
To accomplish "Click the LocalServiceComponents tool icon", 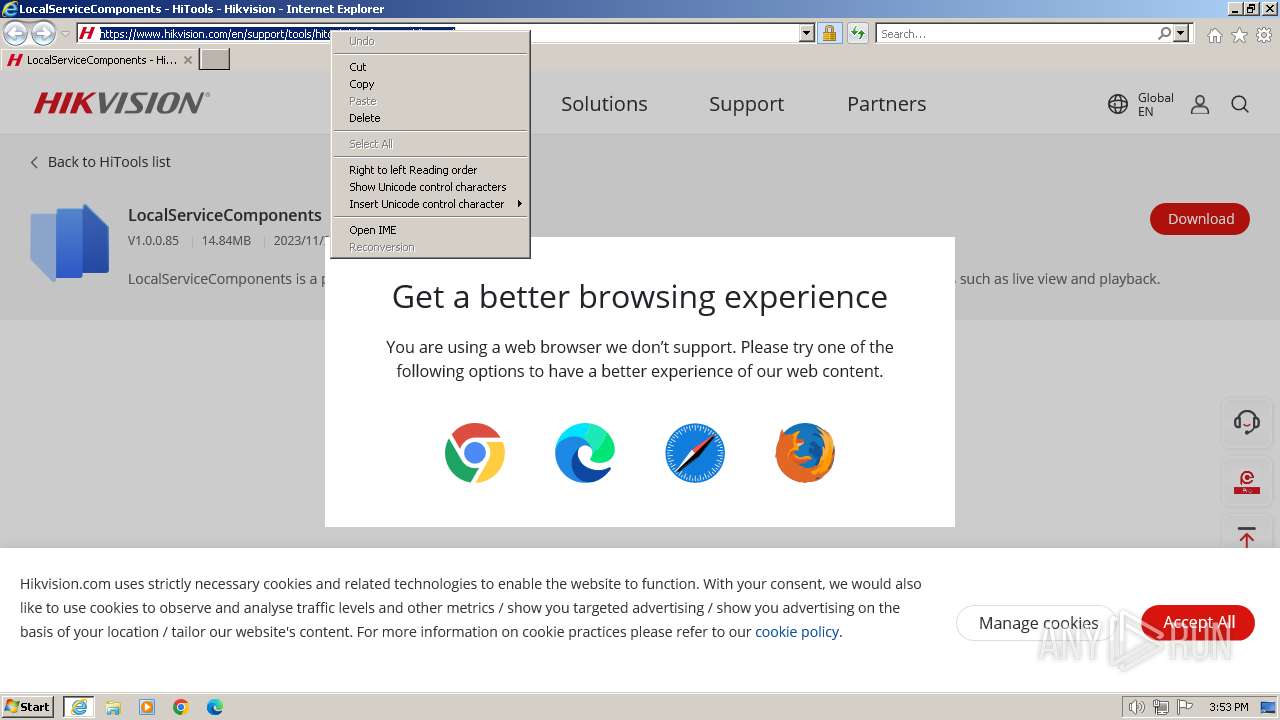I will (70, 241).
